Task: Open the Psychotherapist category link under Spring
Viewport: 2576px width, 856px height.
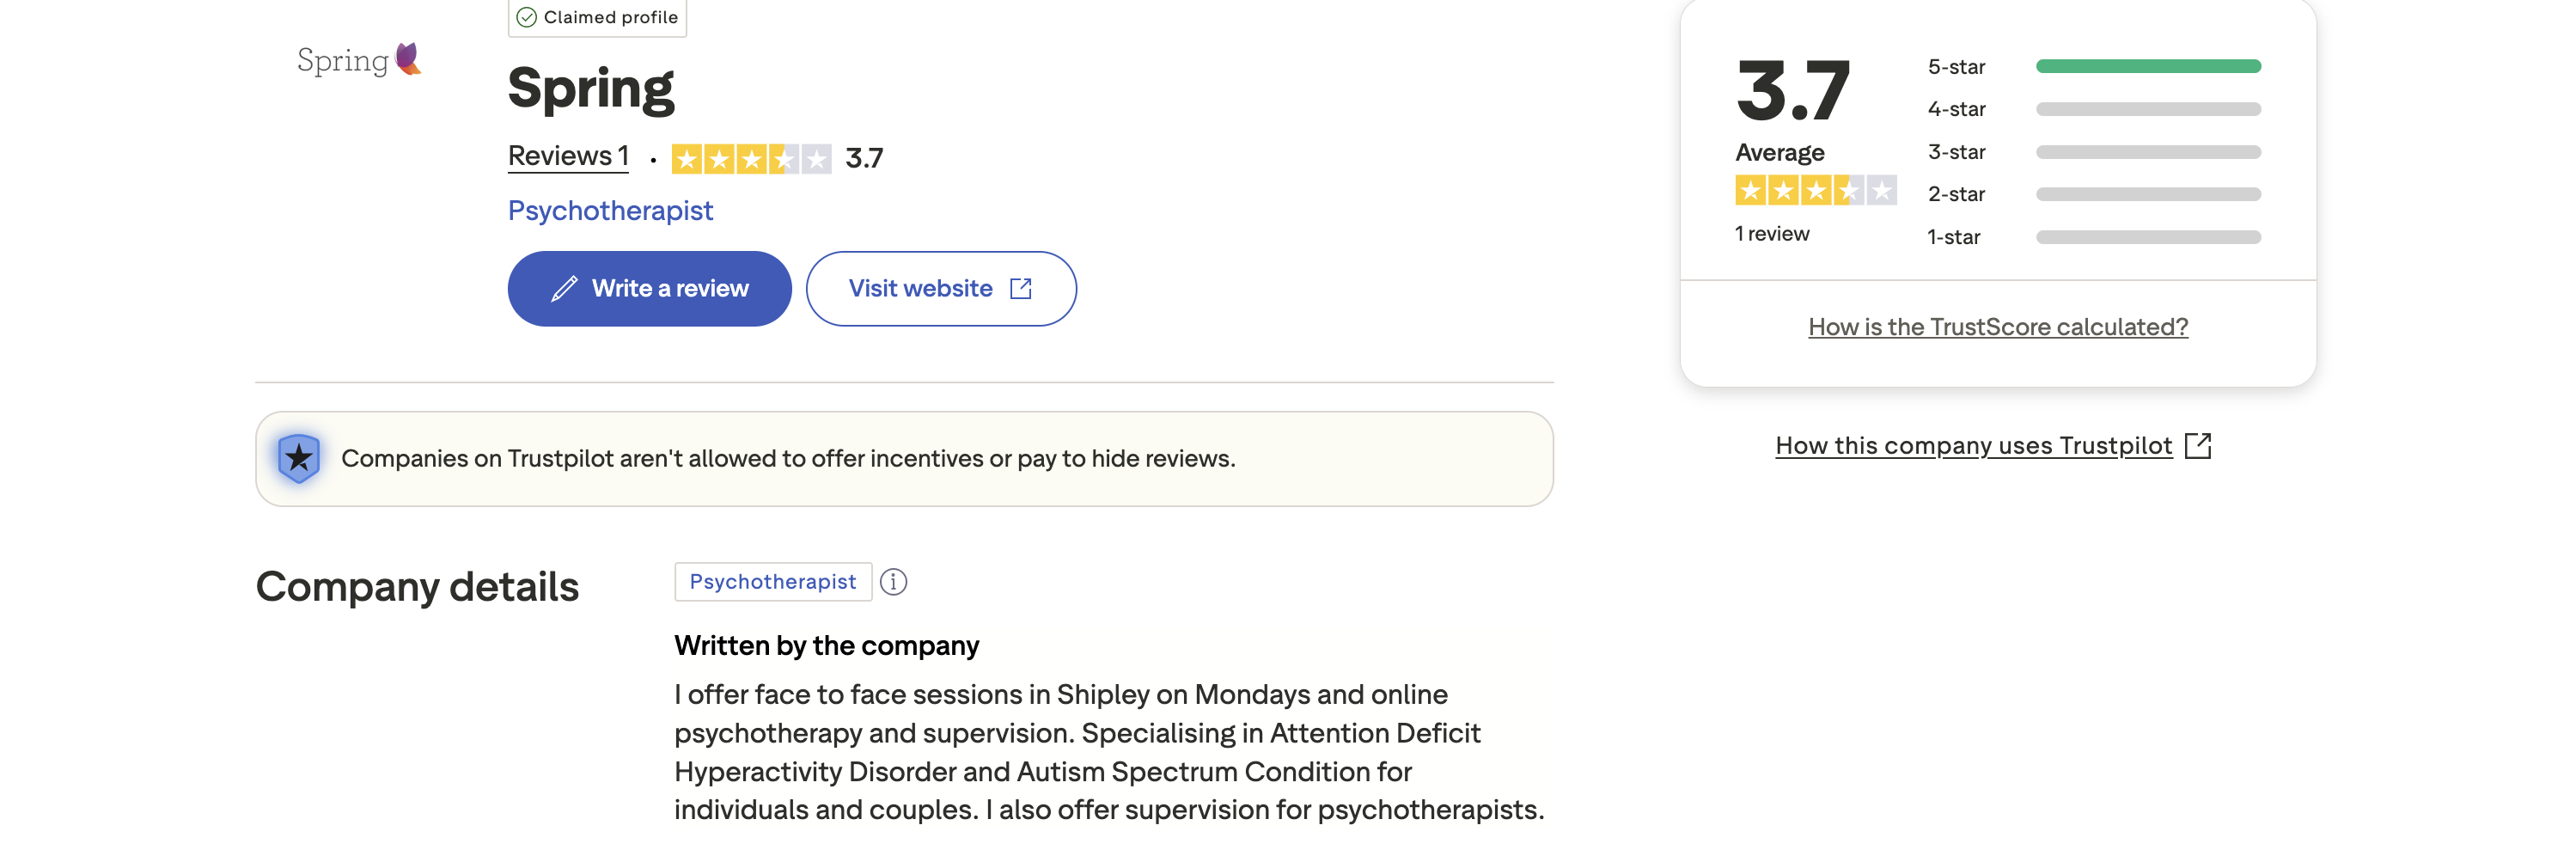Action: 610,211
